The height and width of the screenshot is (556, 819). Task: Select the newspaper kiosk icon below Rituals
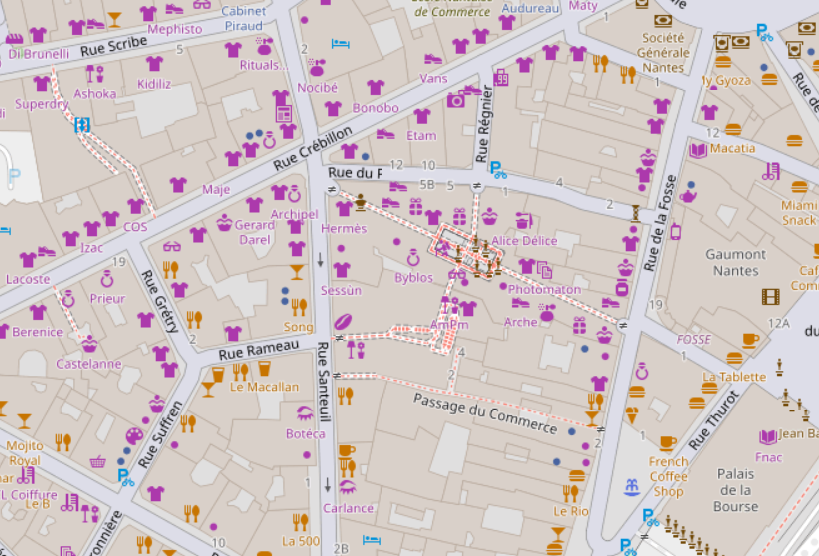coord(284,113)
